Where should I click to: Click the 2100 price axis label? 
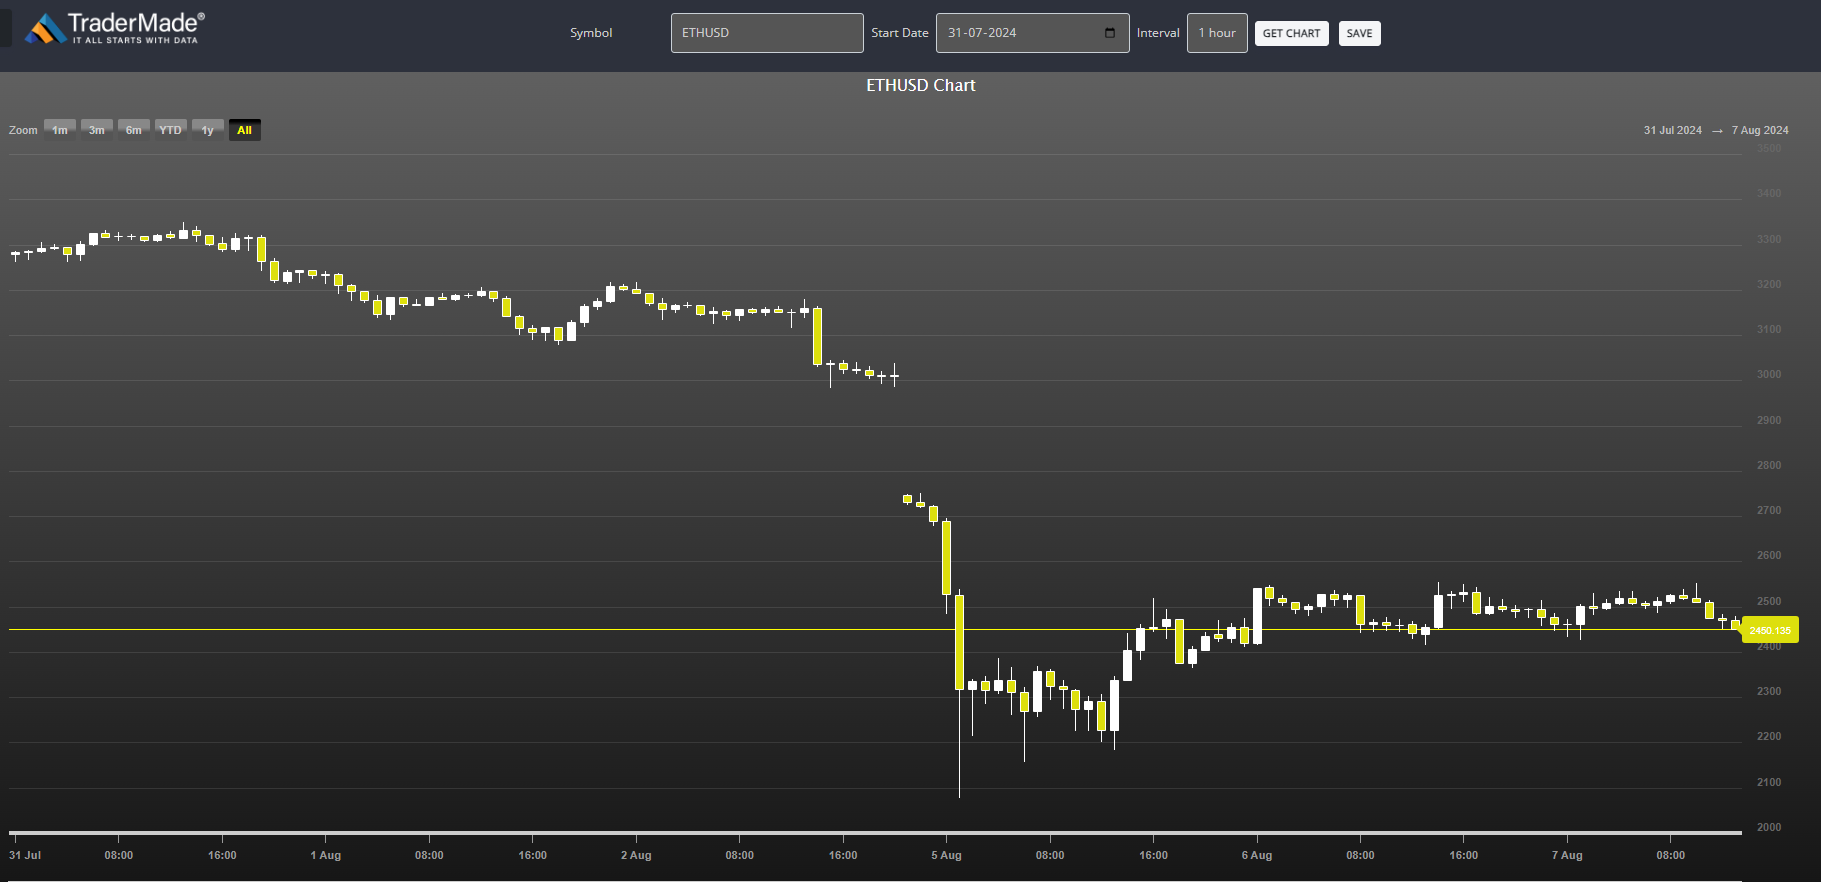tap(1769, 782)
